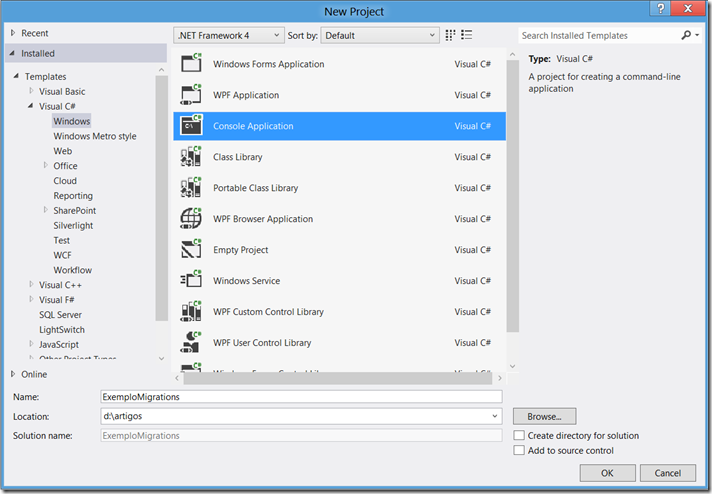Select the Windows Service template icon

pos(191,280)
